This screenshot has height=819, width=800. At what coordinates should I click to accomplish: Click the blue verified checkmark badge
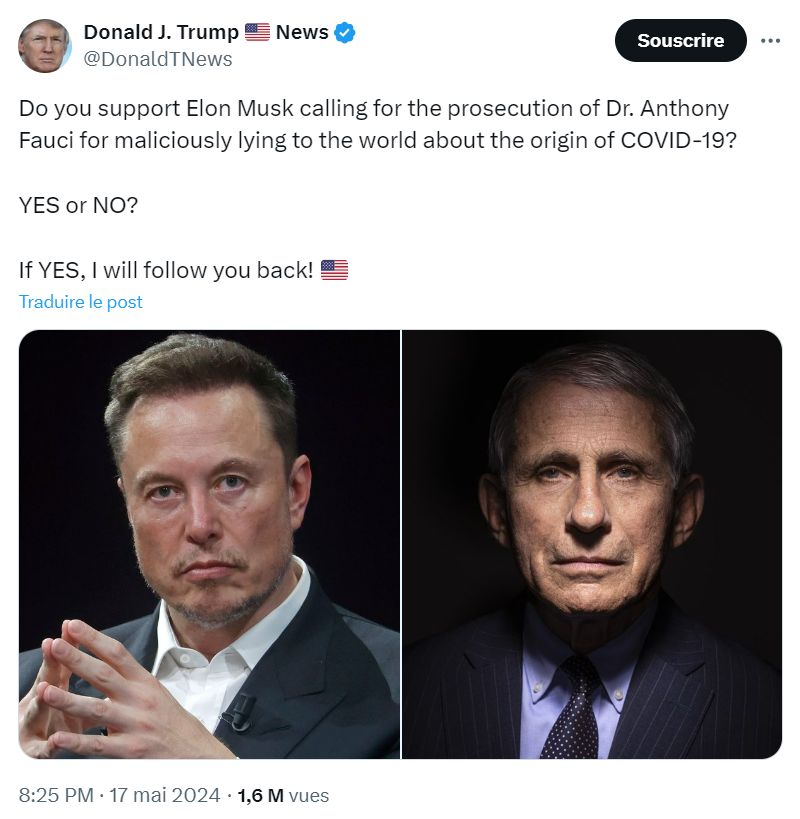(x=345, y=33)
